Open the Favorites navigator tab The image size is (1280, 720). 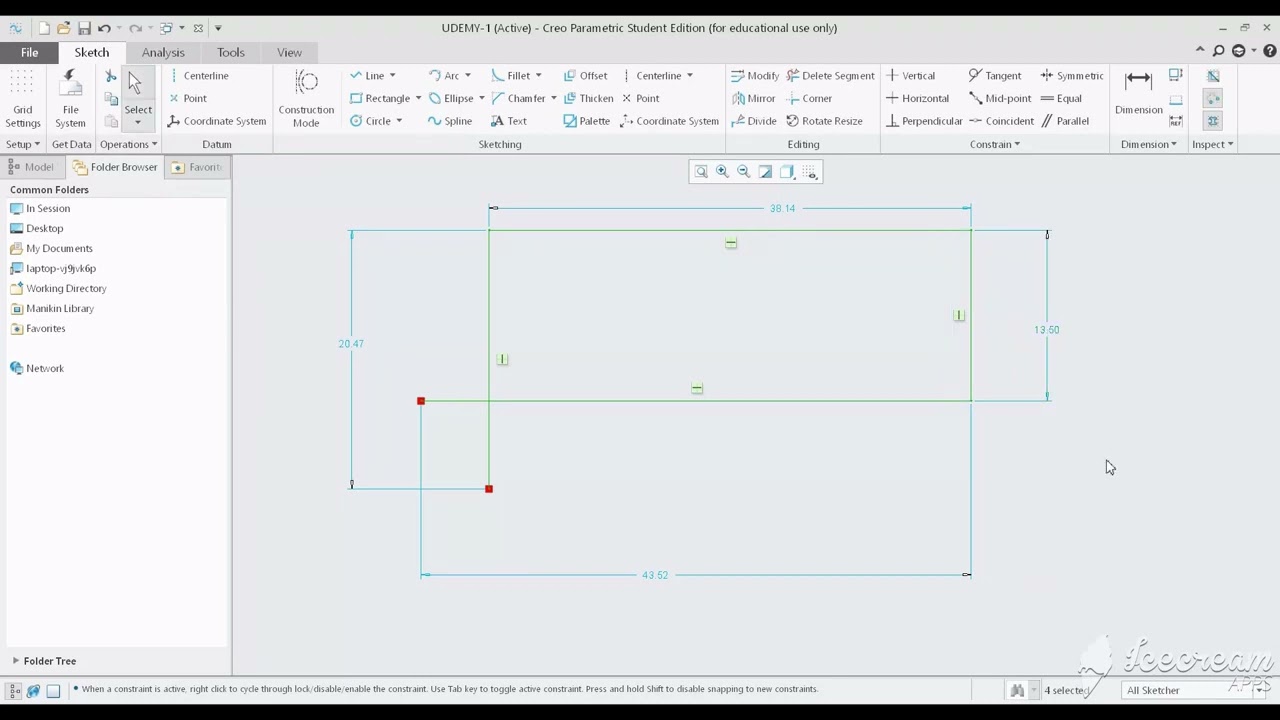pyautogui.click(x=197, y=167)
